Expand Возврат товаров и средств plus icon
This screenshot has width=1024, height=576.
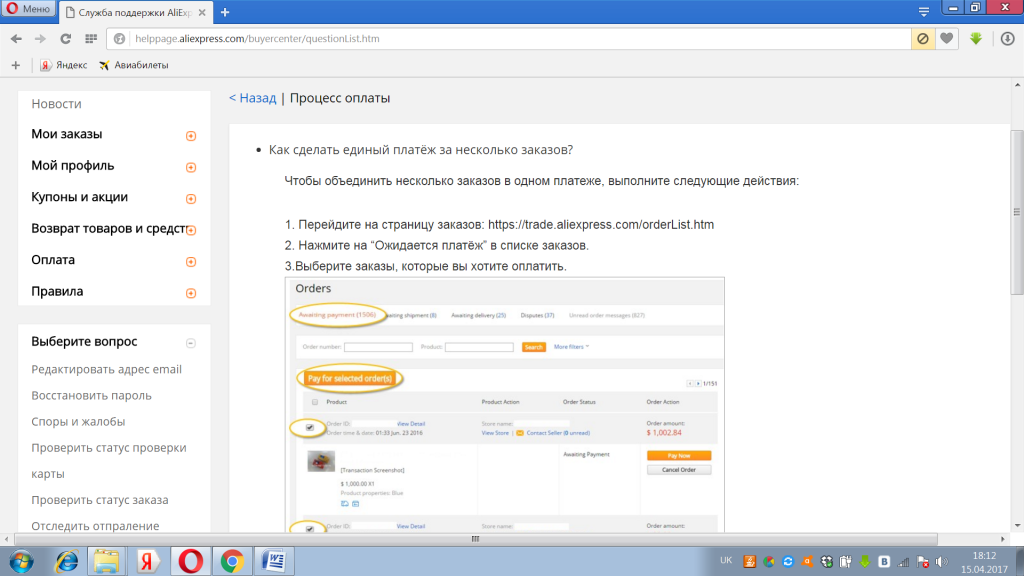(x=191, y=230)
